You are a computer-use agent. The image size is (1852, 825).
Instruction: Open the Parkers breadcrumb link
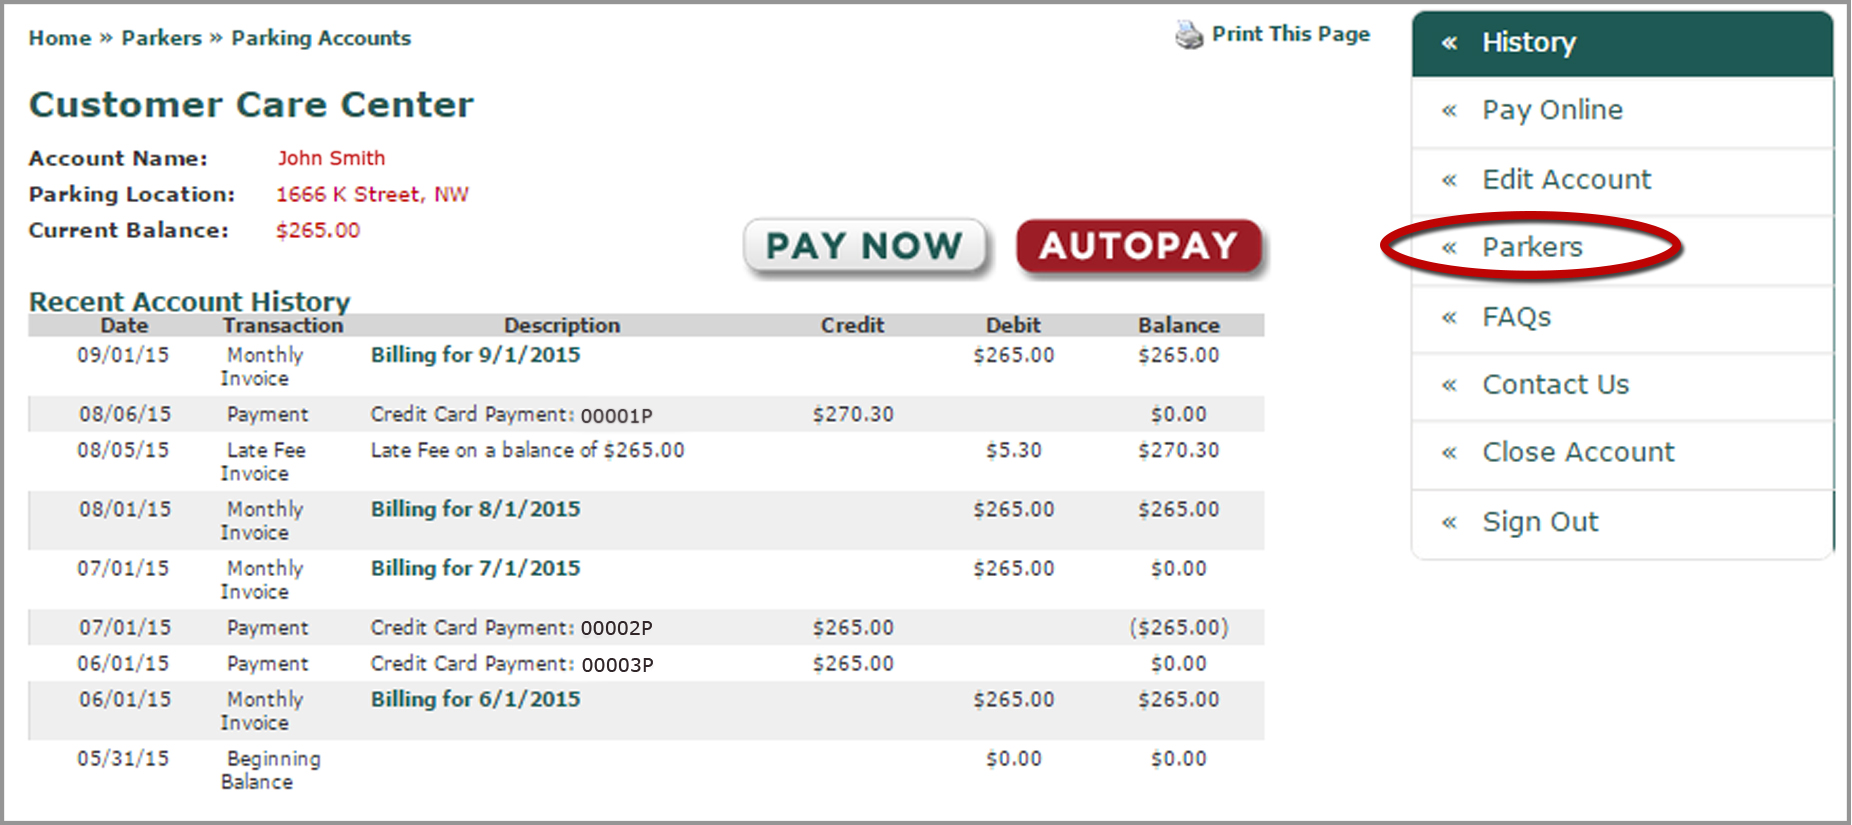[x=162, y=38]
